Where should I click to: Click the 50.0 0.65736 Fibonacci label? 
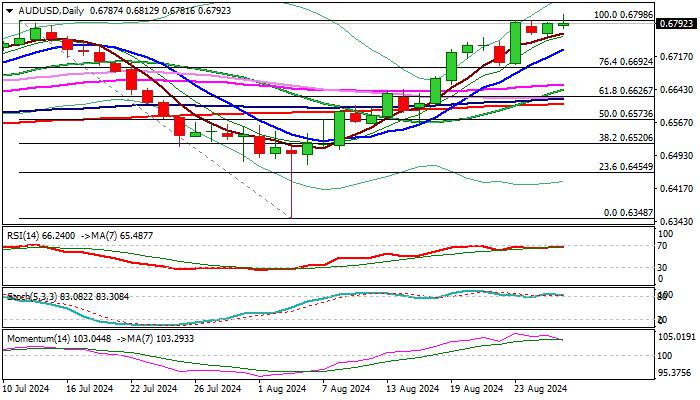(625, 114)
